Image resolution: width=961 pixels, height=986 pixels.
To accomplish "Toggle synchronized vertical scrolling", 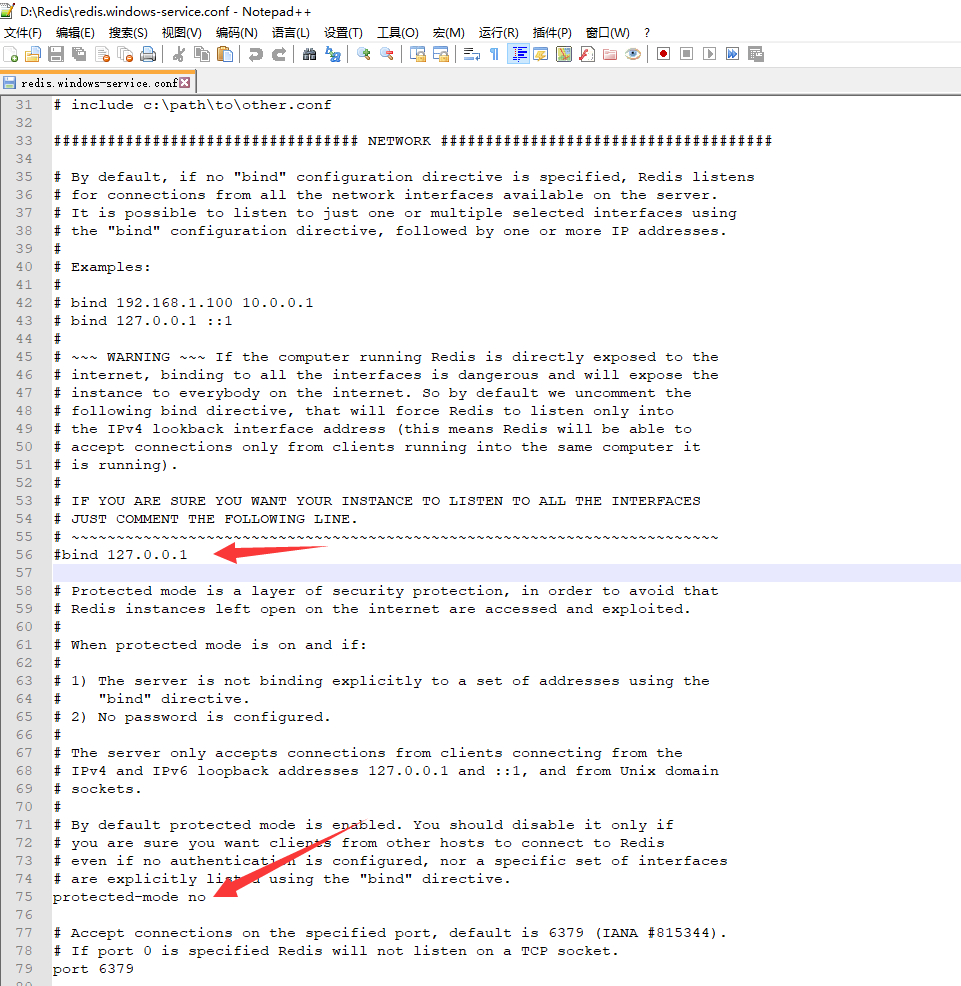I will (418, 55).
